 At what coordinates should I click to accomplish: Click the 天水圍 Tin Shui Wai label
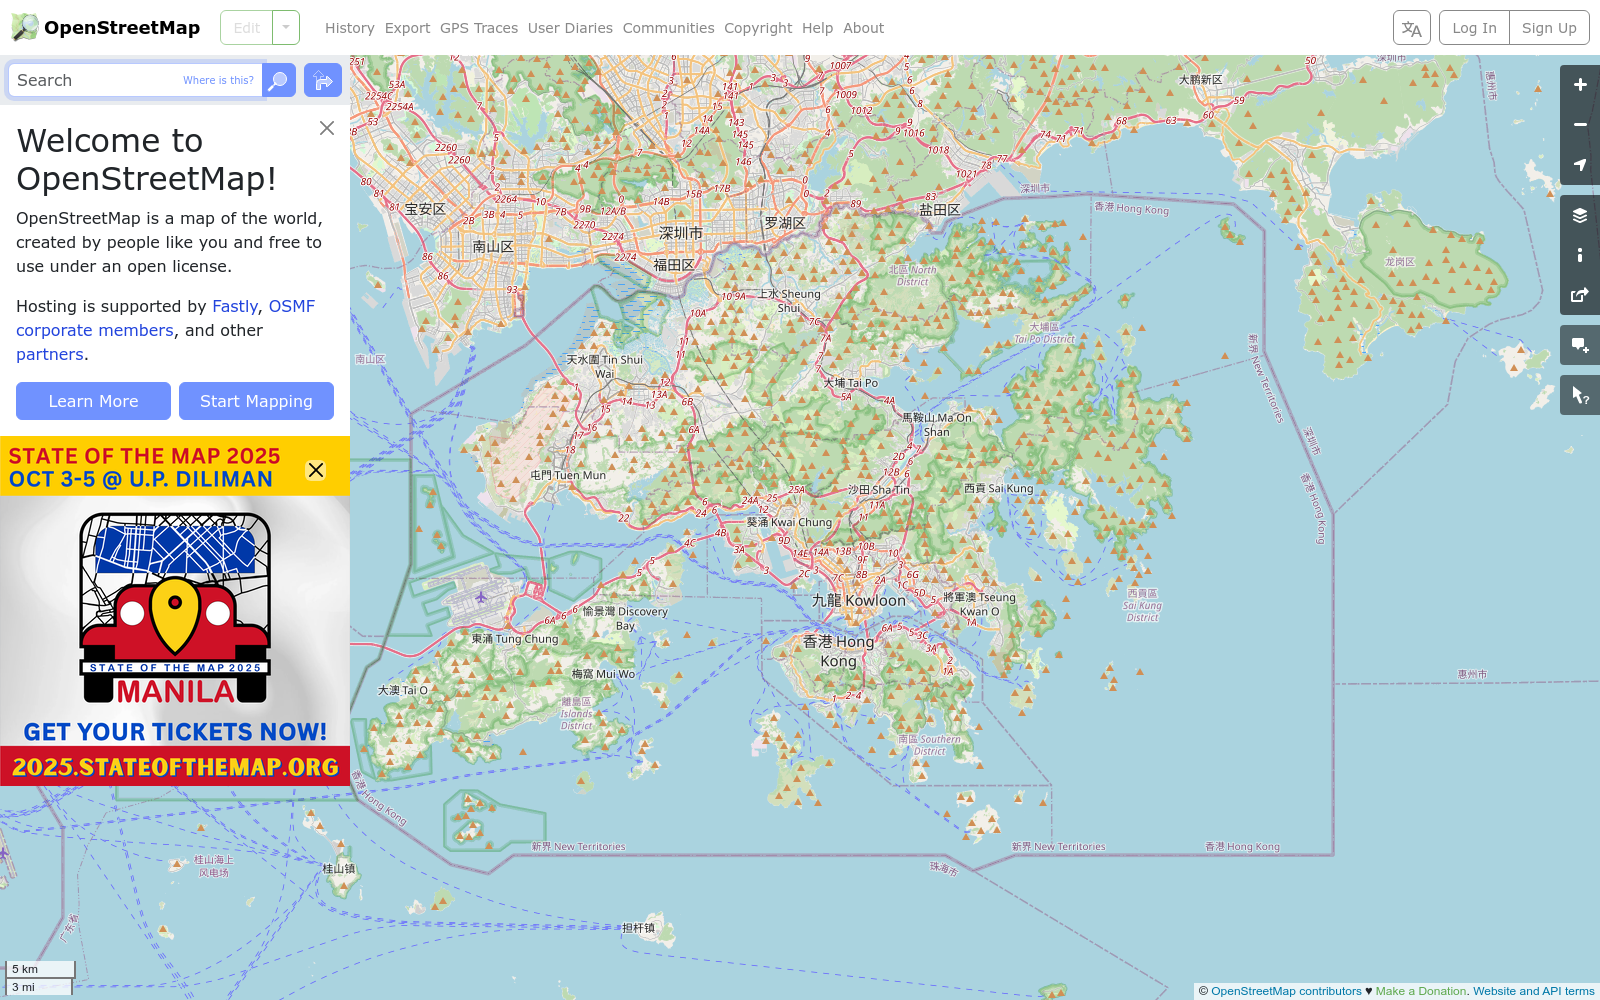[x=605, y=366]
